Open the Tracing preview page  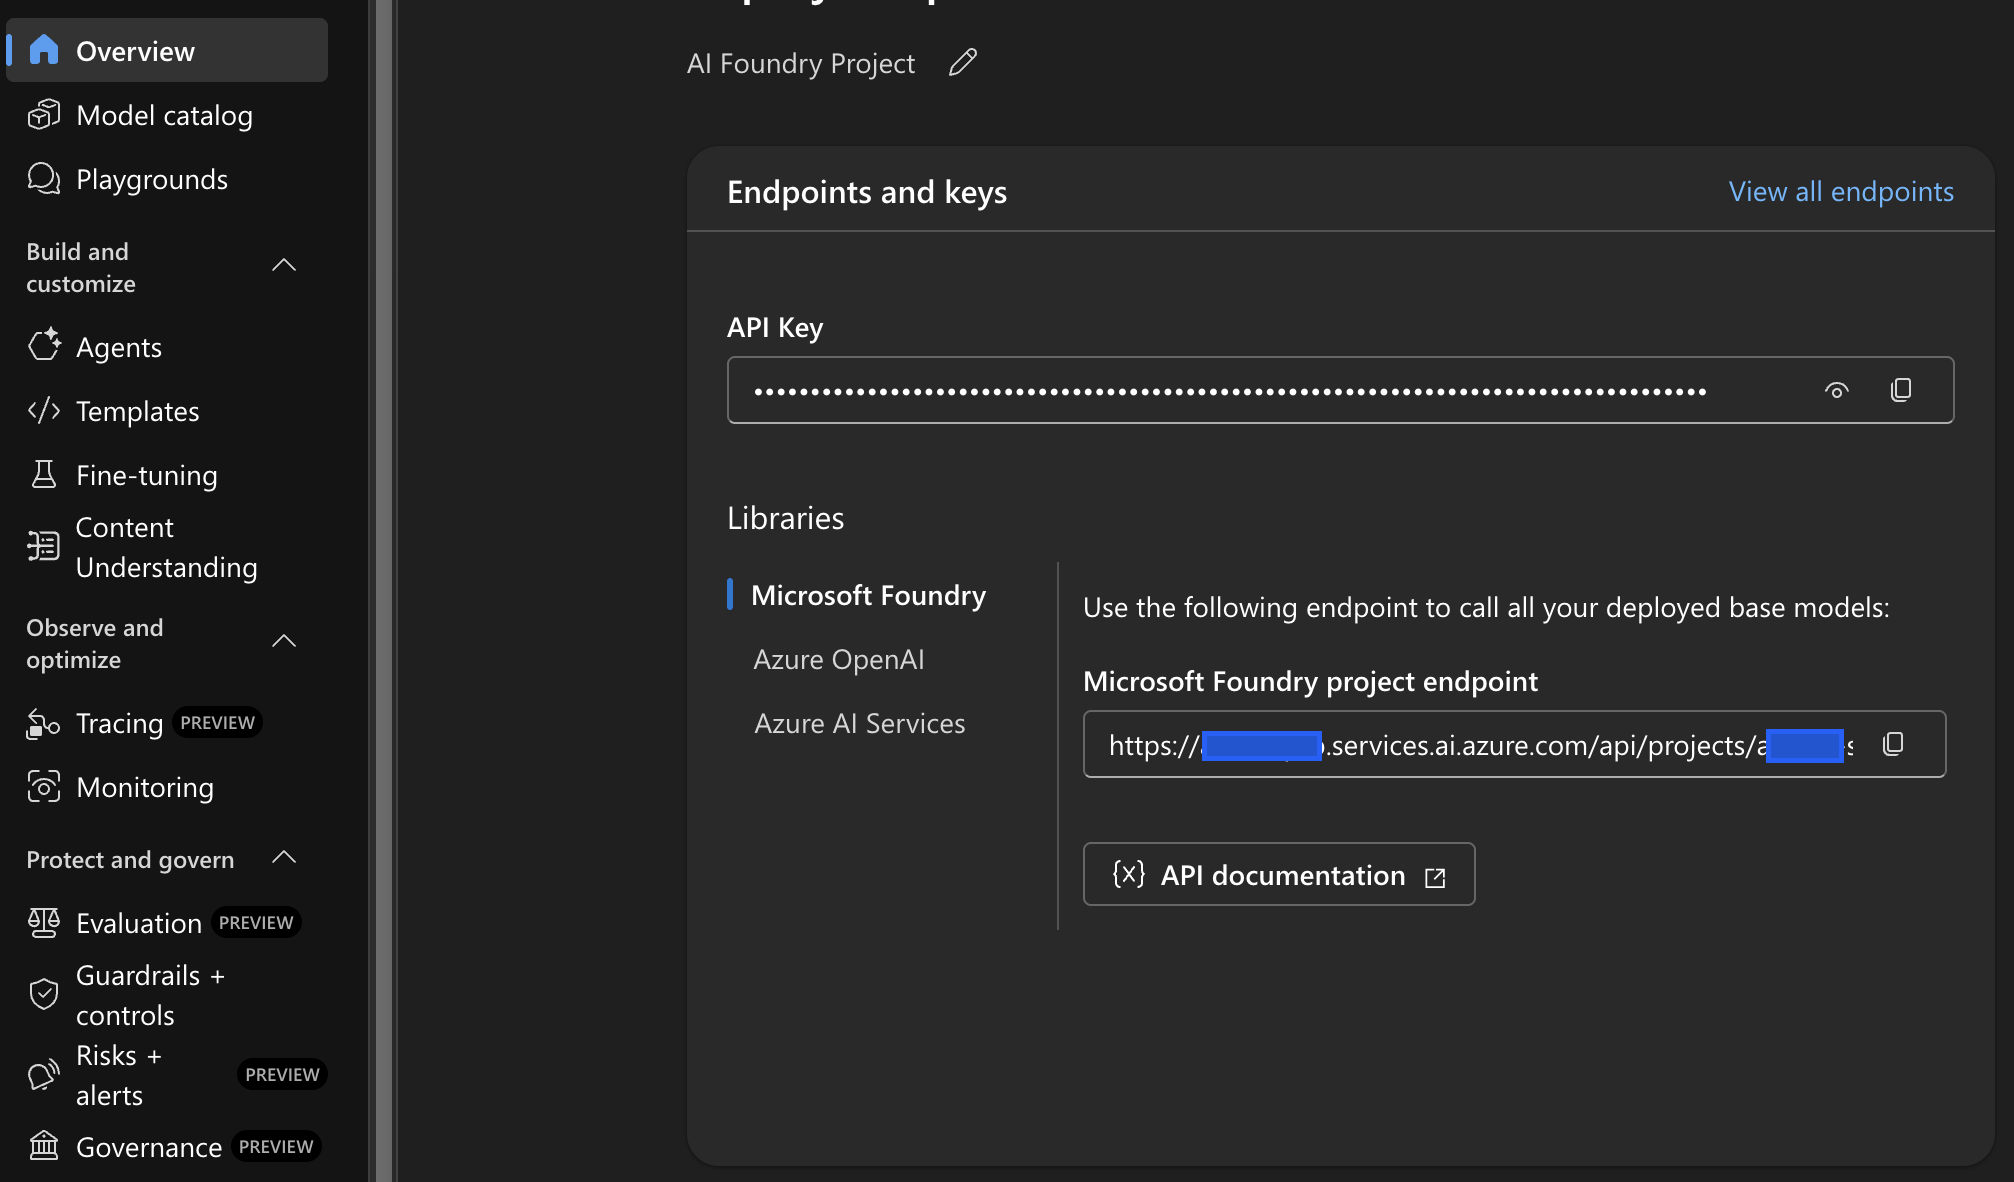click(119, 723)
